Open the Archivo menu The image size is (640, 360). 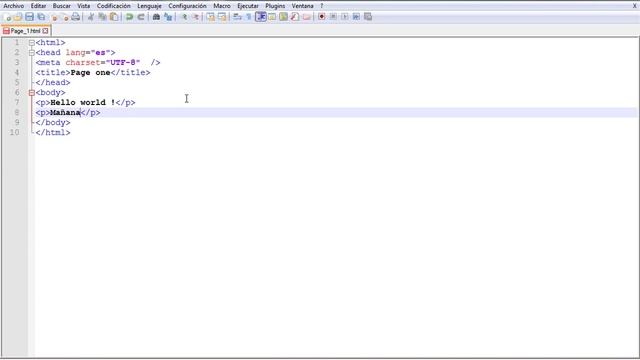click(x=13, y=6)
